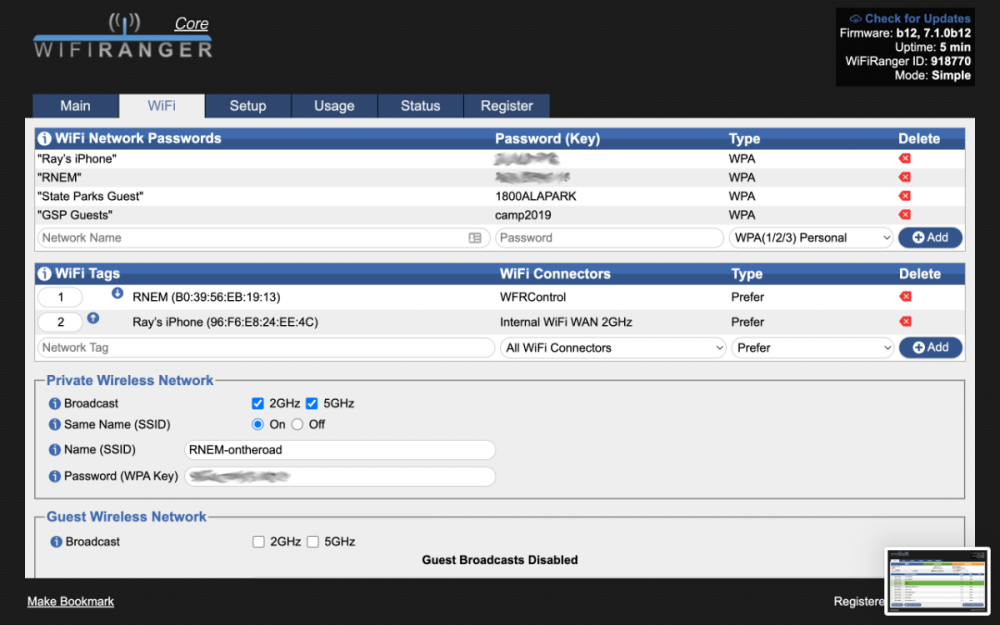Image resolution: width=1000 pixels, height=625 pixels.
Task: Open the Prefer type dropdown for new tag
Action: tap(812, 347)
